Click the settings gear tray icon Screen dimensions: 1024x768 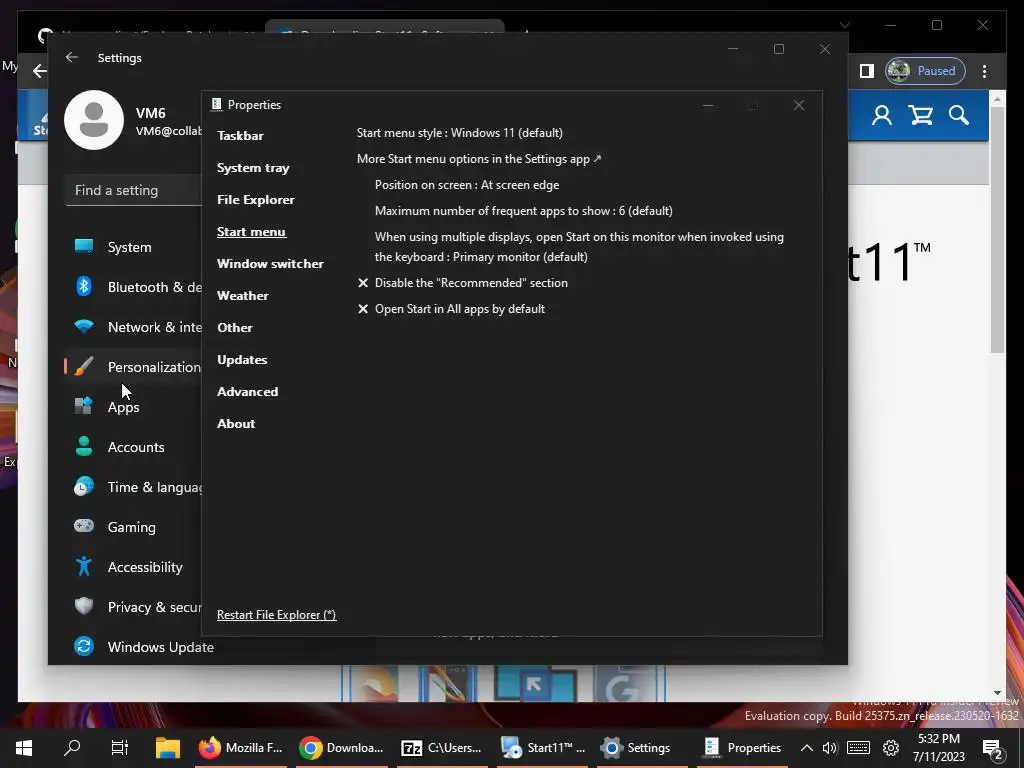pyautogui.click(x=891, y=748)
